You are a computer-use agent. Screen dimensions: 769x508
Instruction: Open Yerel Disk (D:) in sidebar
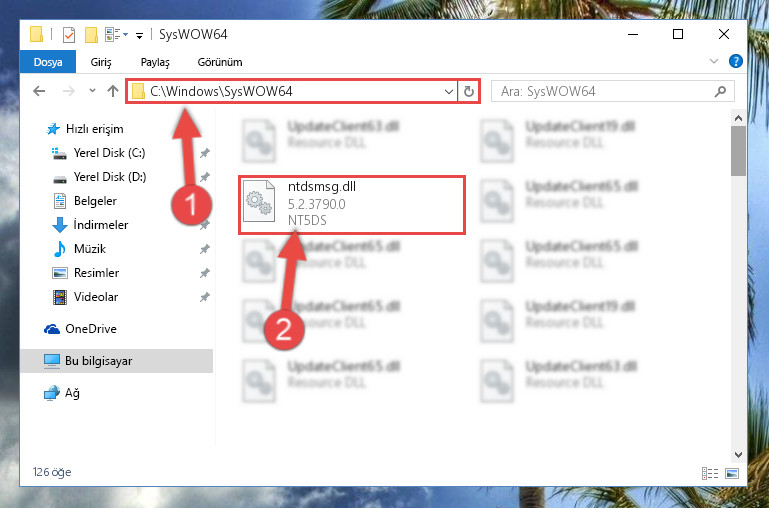click(x=110, y=177)
